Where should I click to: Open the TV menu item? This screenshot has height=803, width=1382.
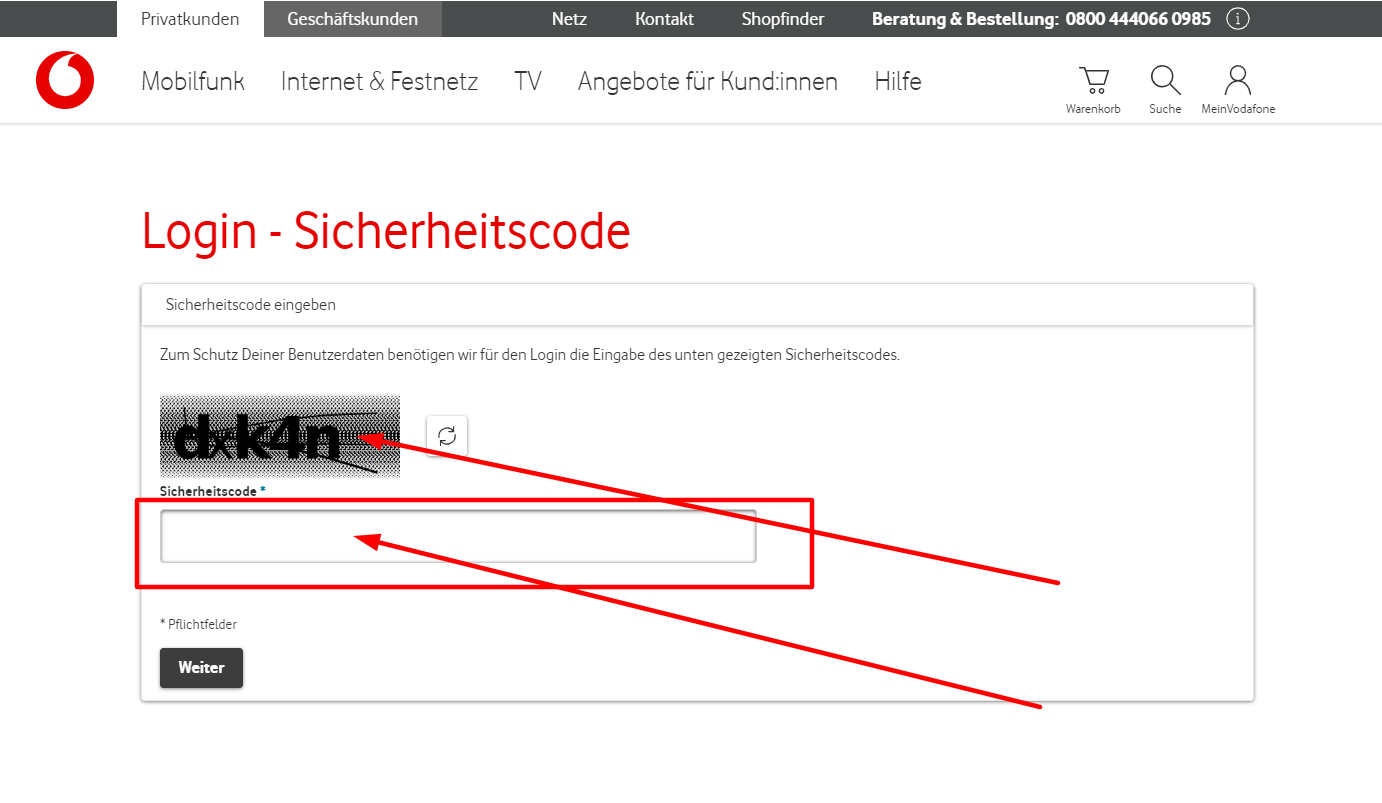527,81
